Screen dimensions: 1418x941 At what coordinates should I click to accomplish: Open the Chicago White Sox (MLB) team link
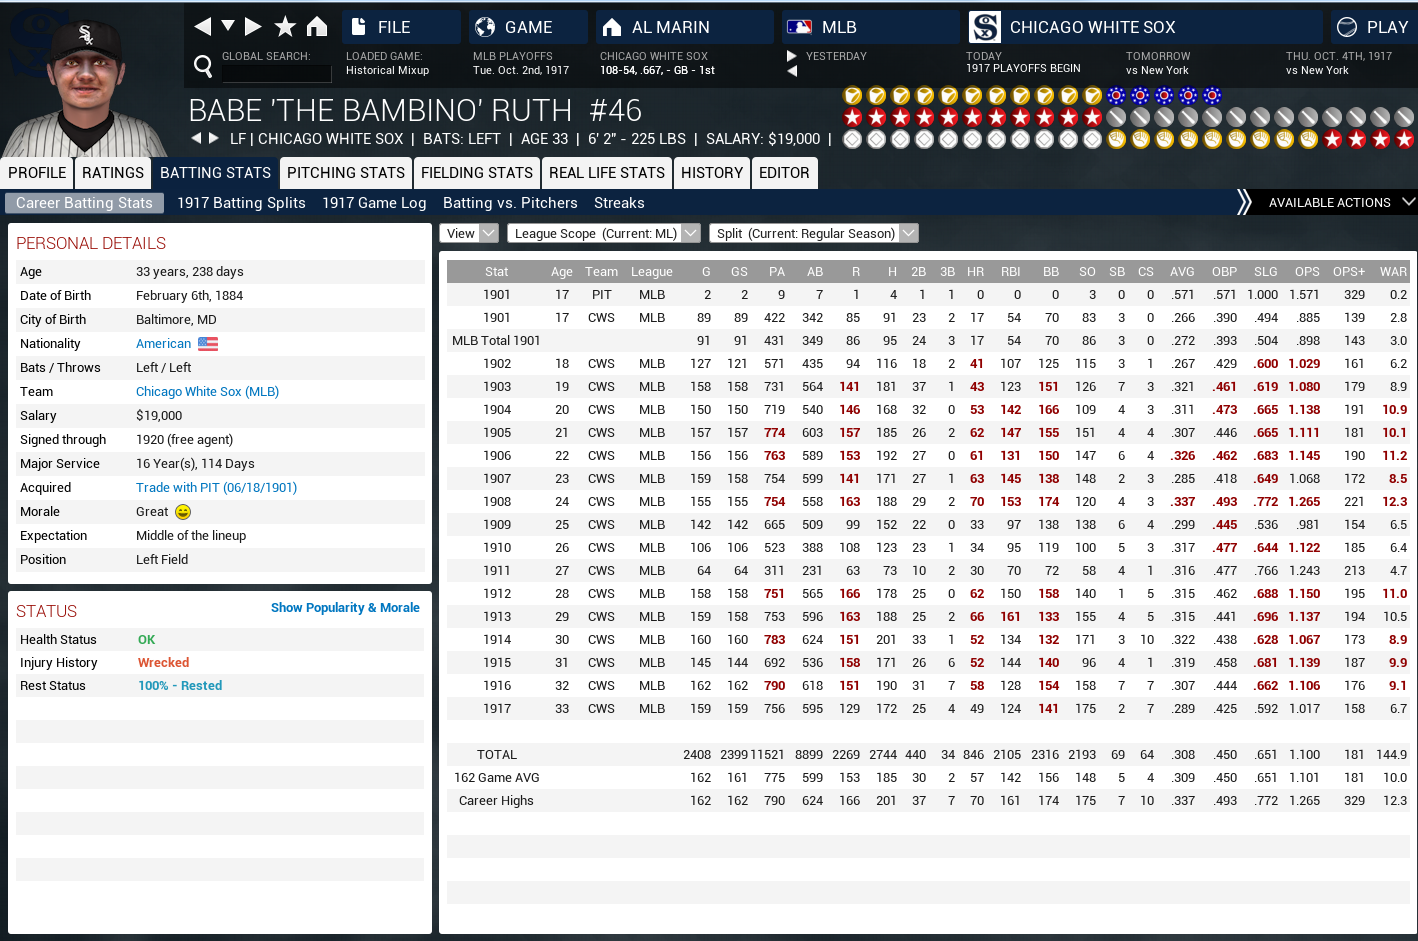[207, 392]
